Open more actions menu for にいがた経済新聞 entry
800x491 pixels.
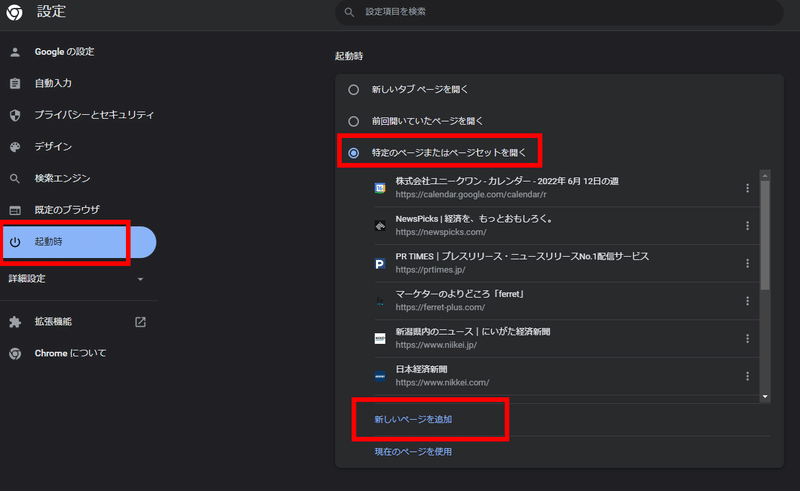747,339
